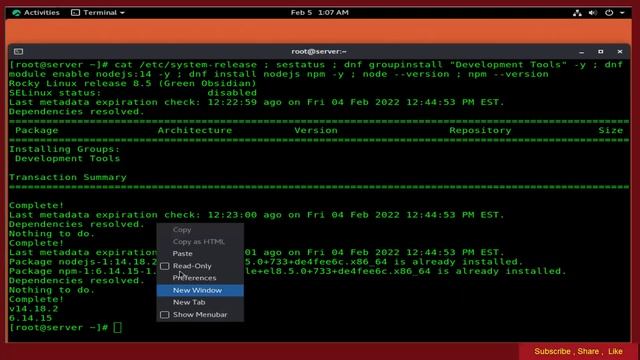Open the clock showing Feb 5 1:07 AM
Screen dimensions: 640x360
coord(320,13)
